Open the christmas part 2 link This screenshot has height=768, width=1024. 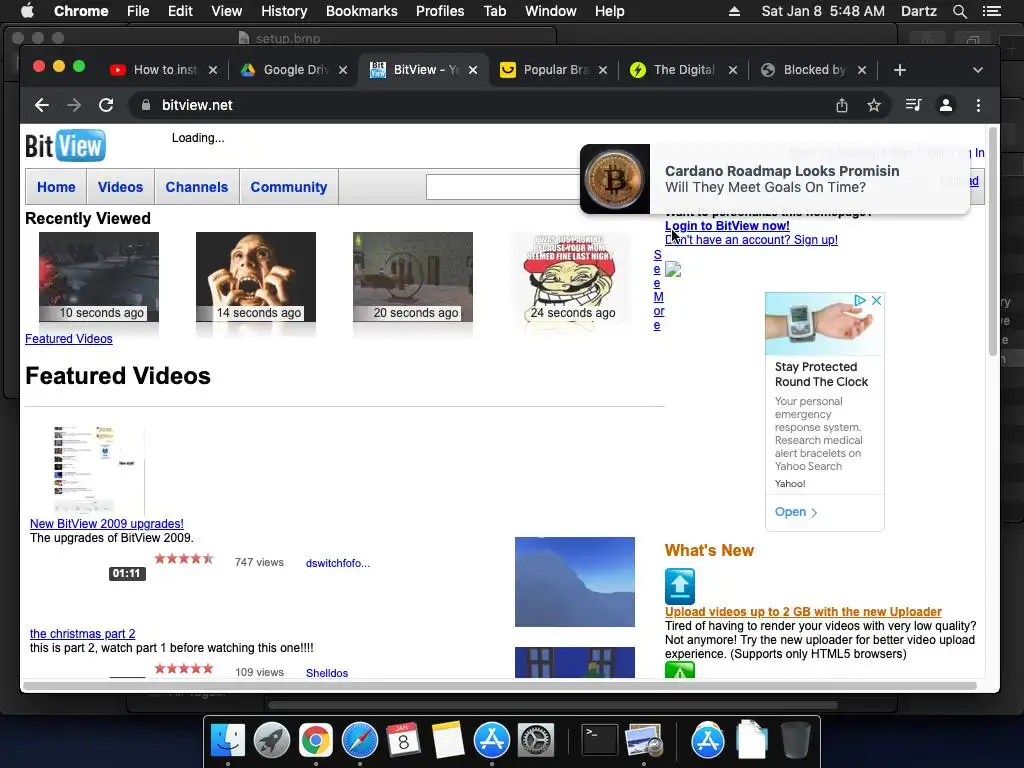coord(82,633)
